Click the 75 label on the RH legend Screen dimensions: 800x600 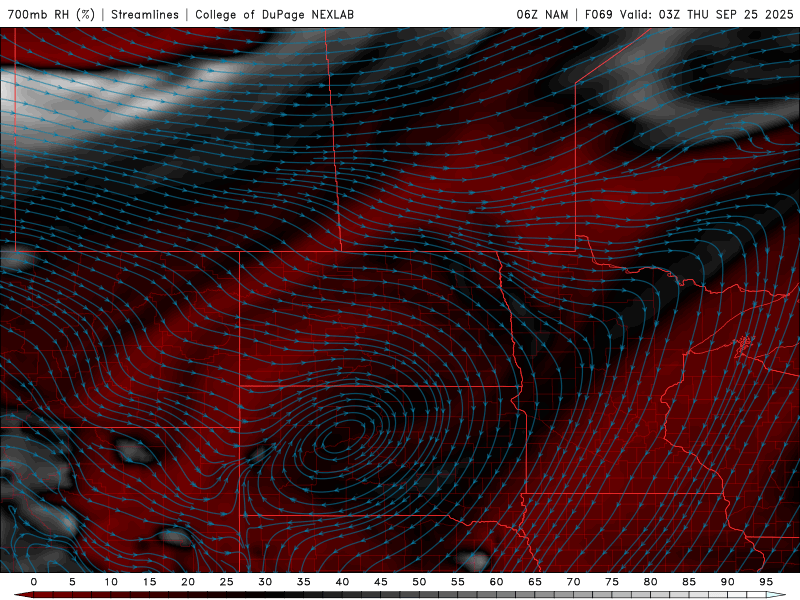tap(612, 582)
